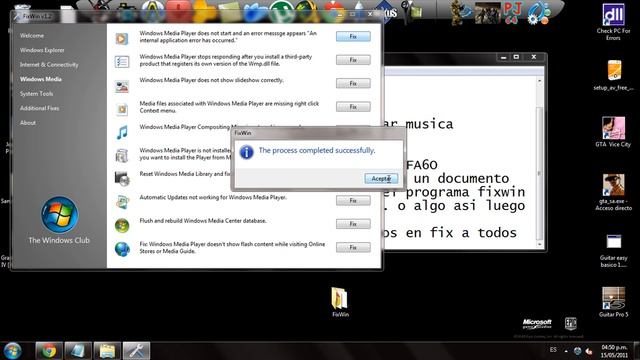The image size is (640, 360).
Task: Open Google Chrome from the taskbar
Action: click(49, 351)
